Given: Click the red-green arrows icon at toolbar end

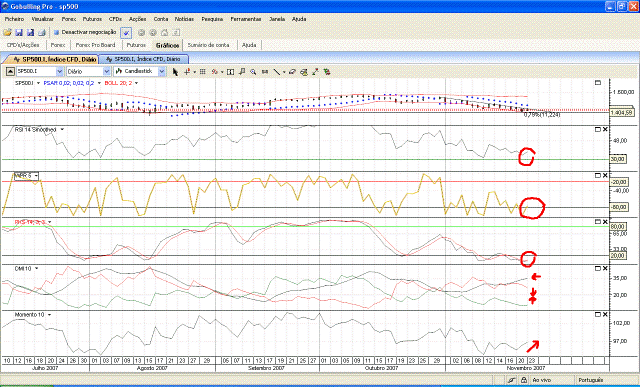Looking at the screenshot, I should [327, 72].
